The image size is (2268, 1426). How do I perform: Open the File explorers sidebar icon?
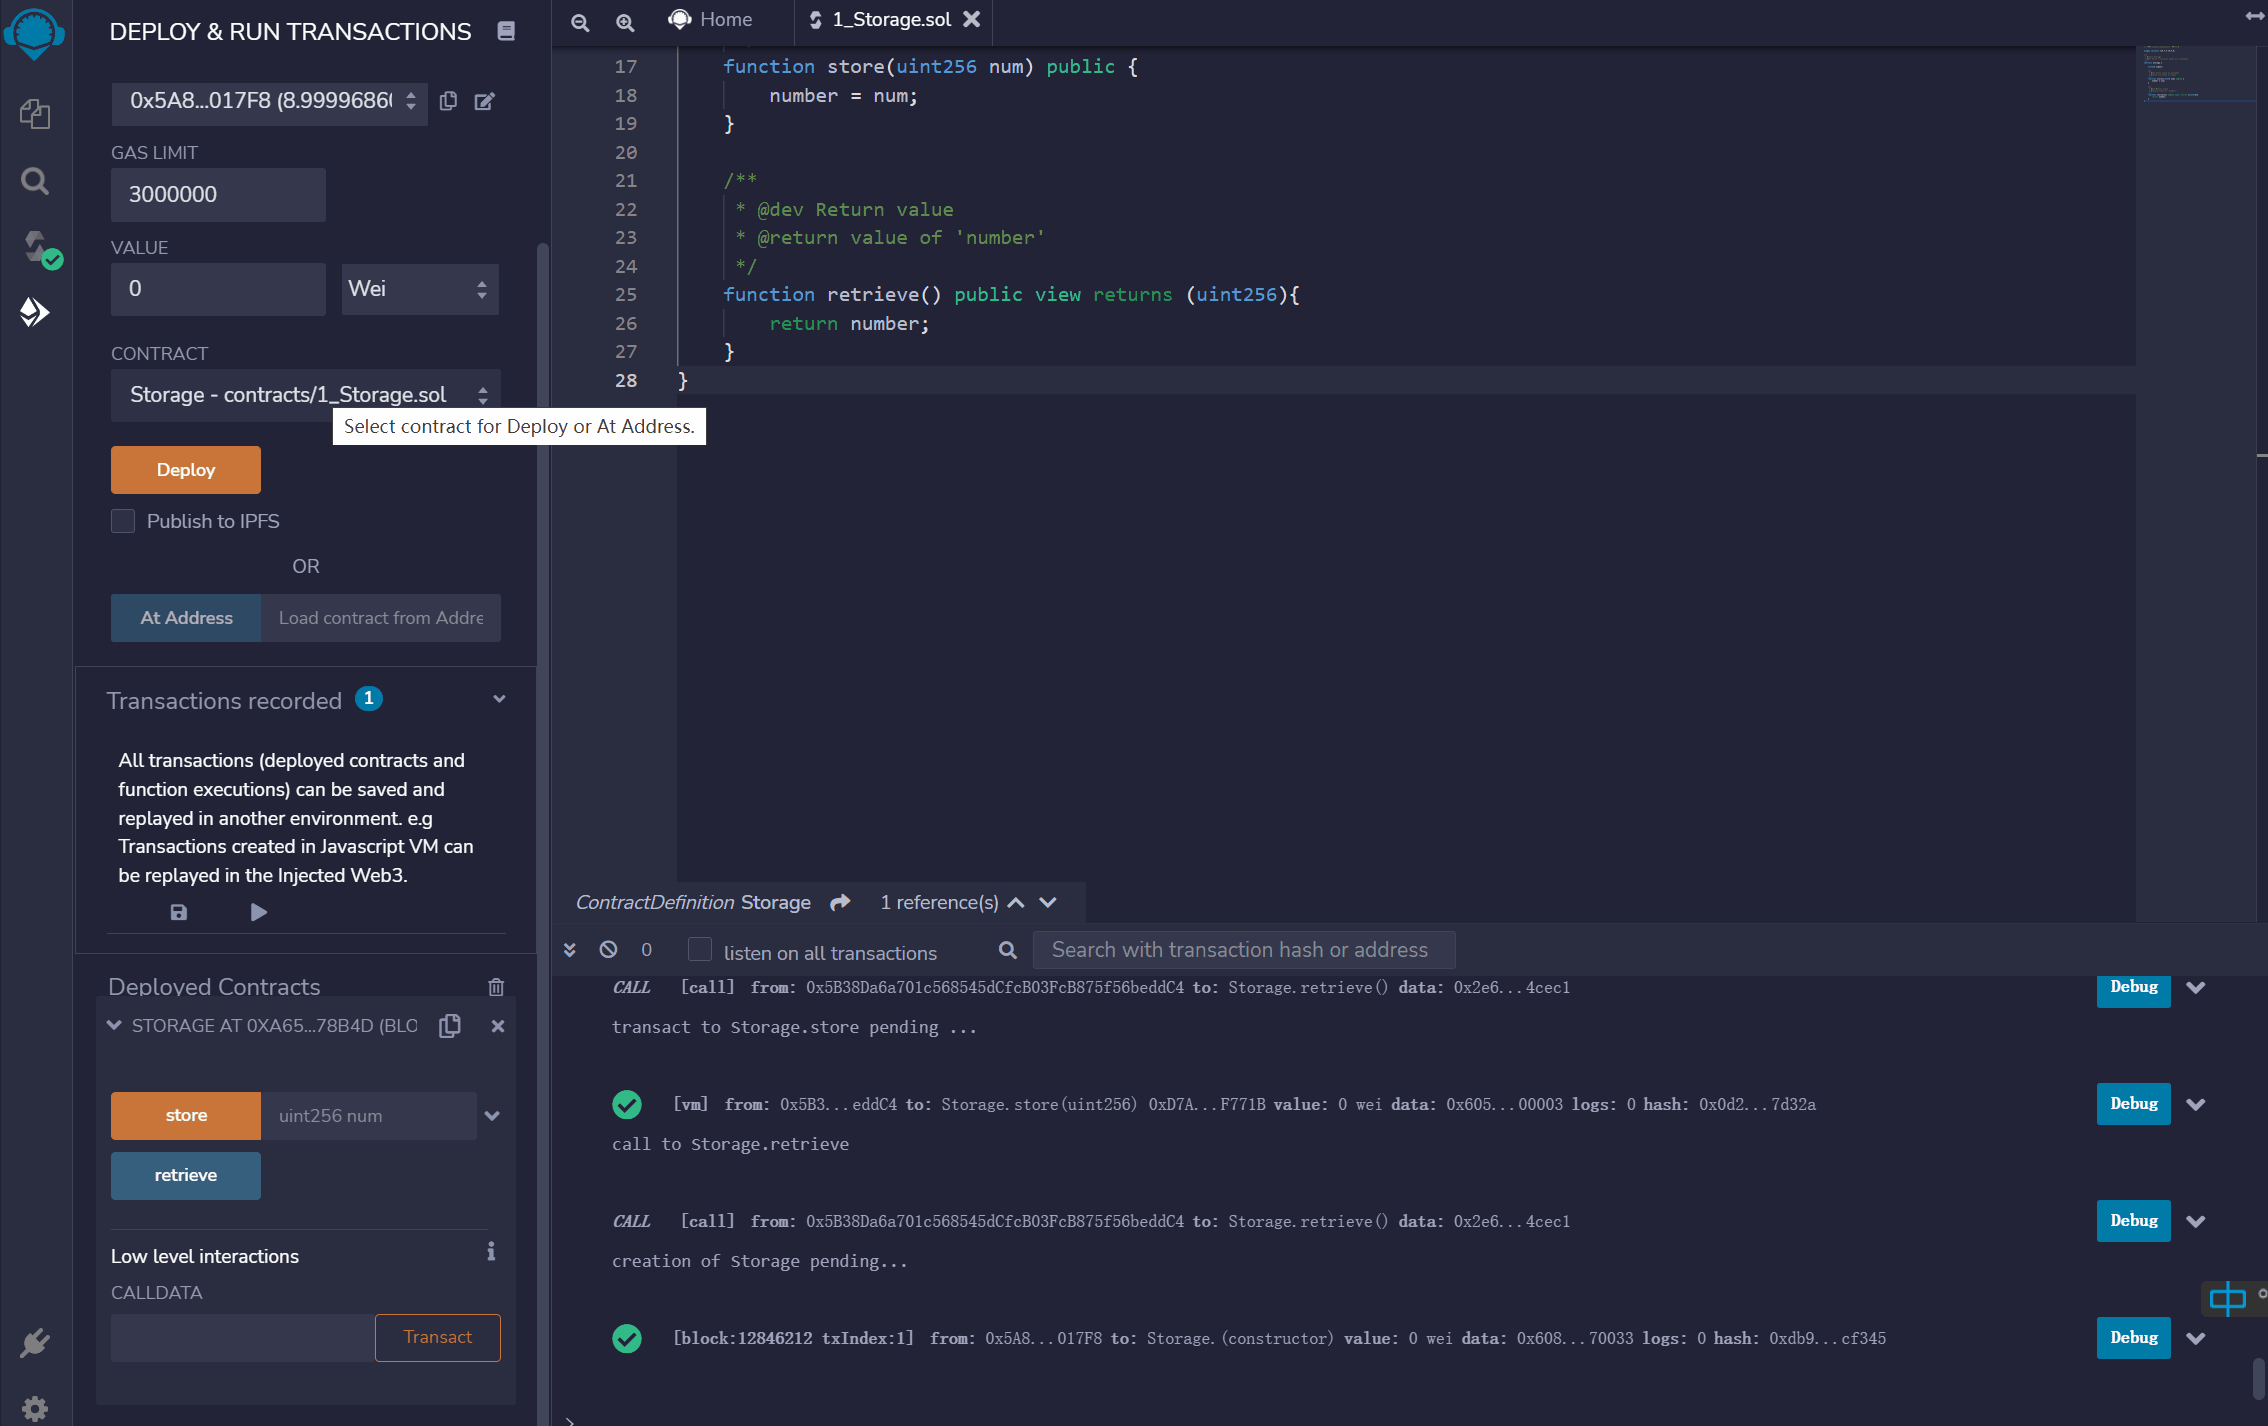tap(35, 114)
